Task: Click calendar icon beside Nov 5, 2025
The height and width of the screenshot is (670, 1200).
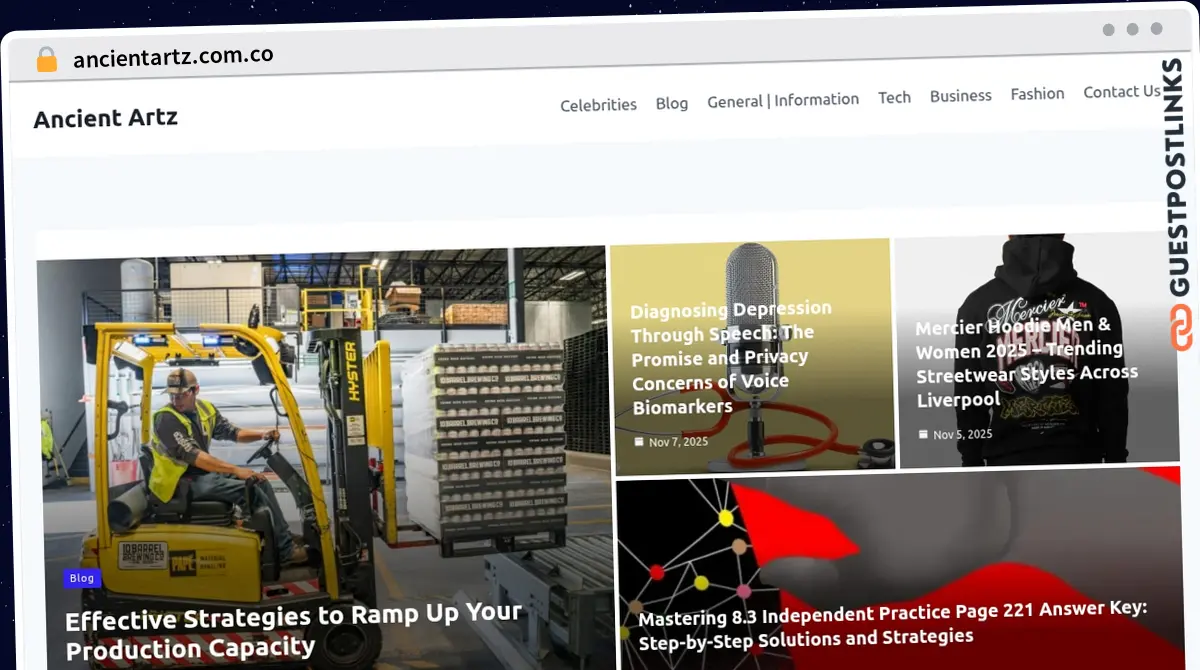Action: coord(923,434)
